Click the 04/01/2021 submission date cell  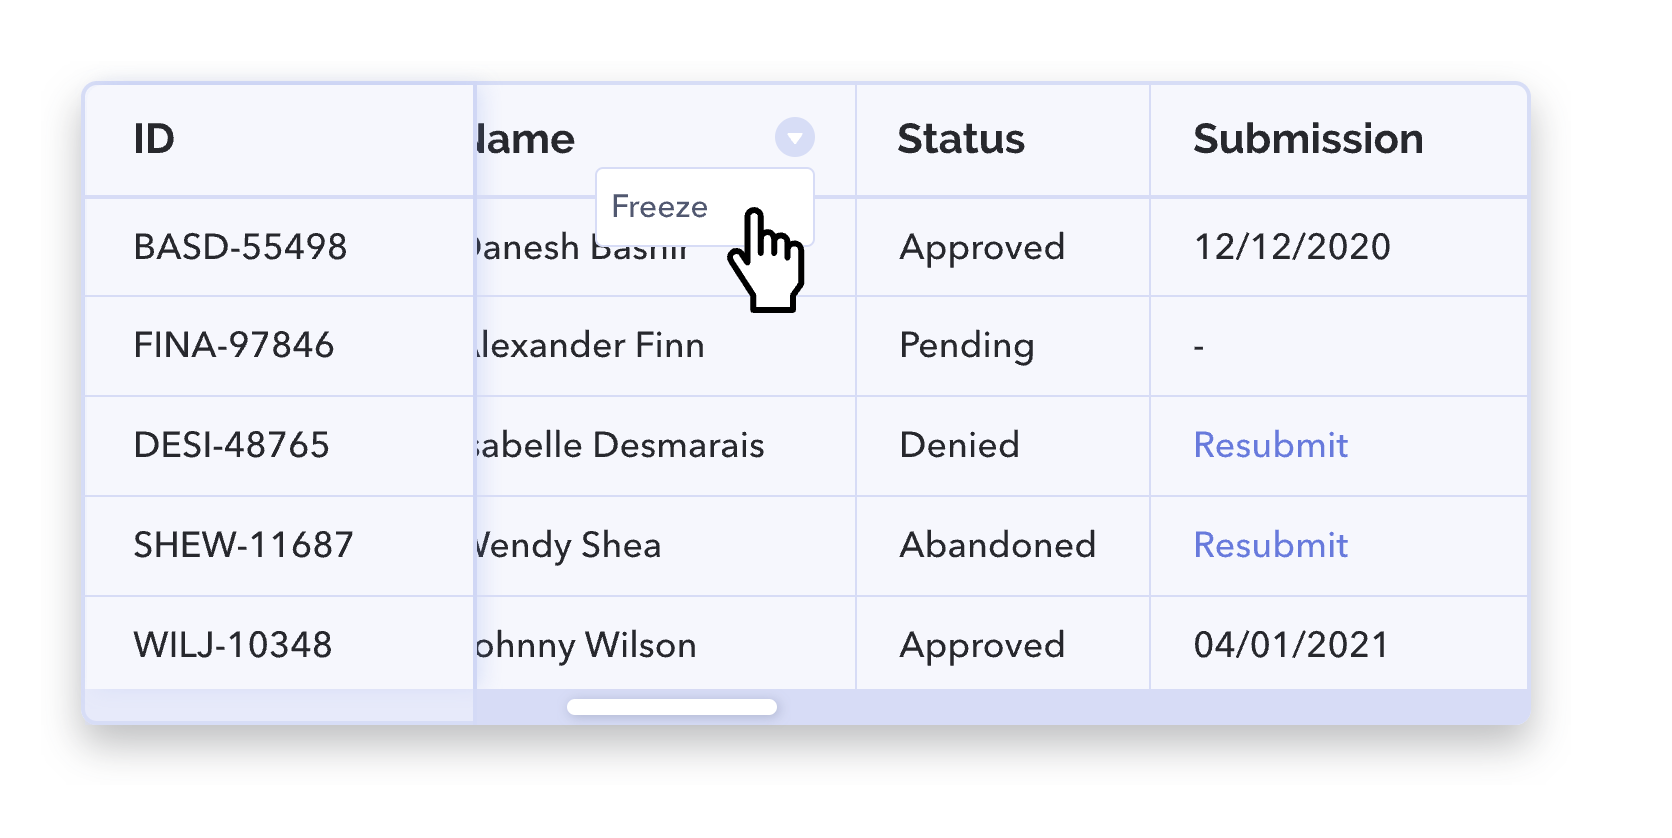coord(1339,643)
